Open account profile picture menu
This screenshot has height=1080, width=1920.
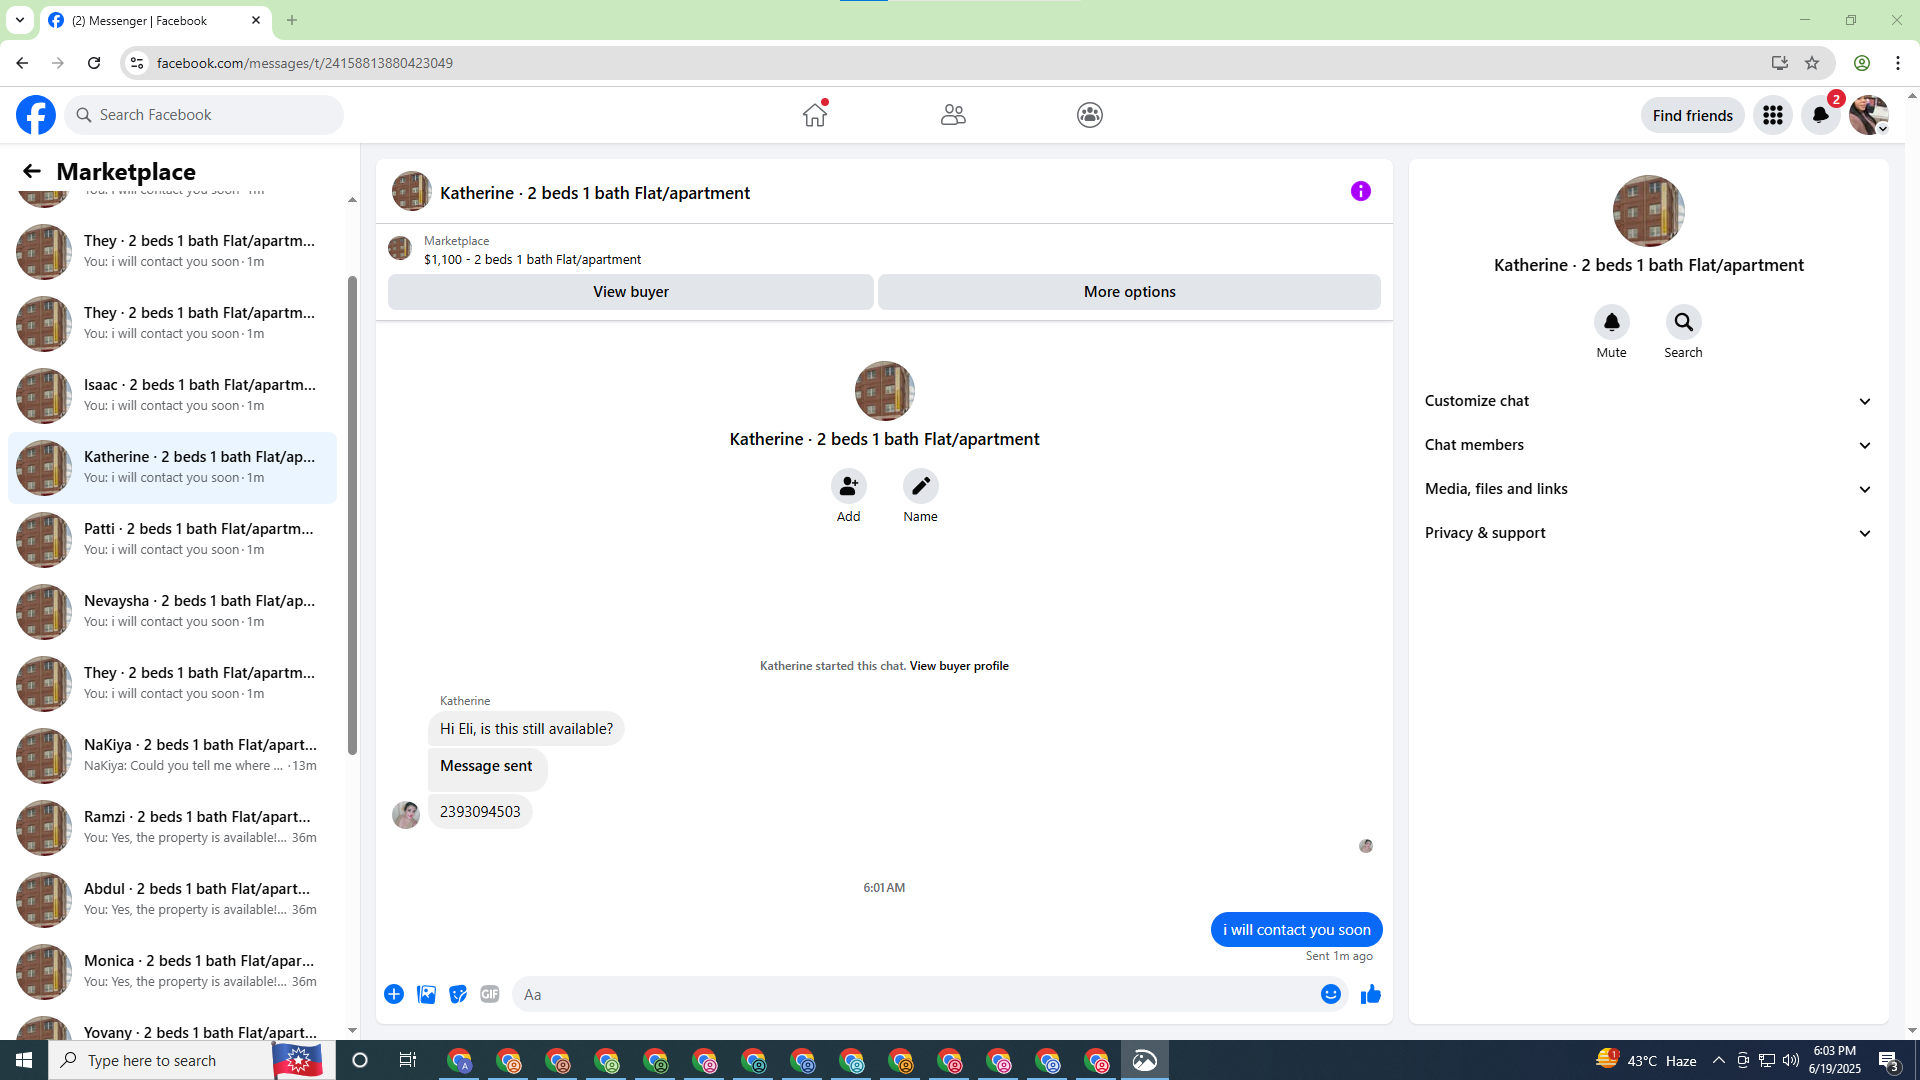pyautogui.click(x=1868, y=115)
